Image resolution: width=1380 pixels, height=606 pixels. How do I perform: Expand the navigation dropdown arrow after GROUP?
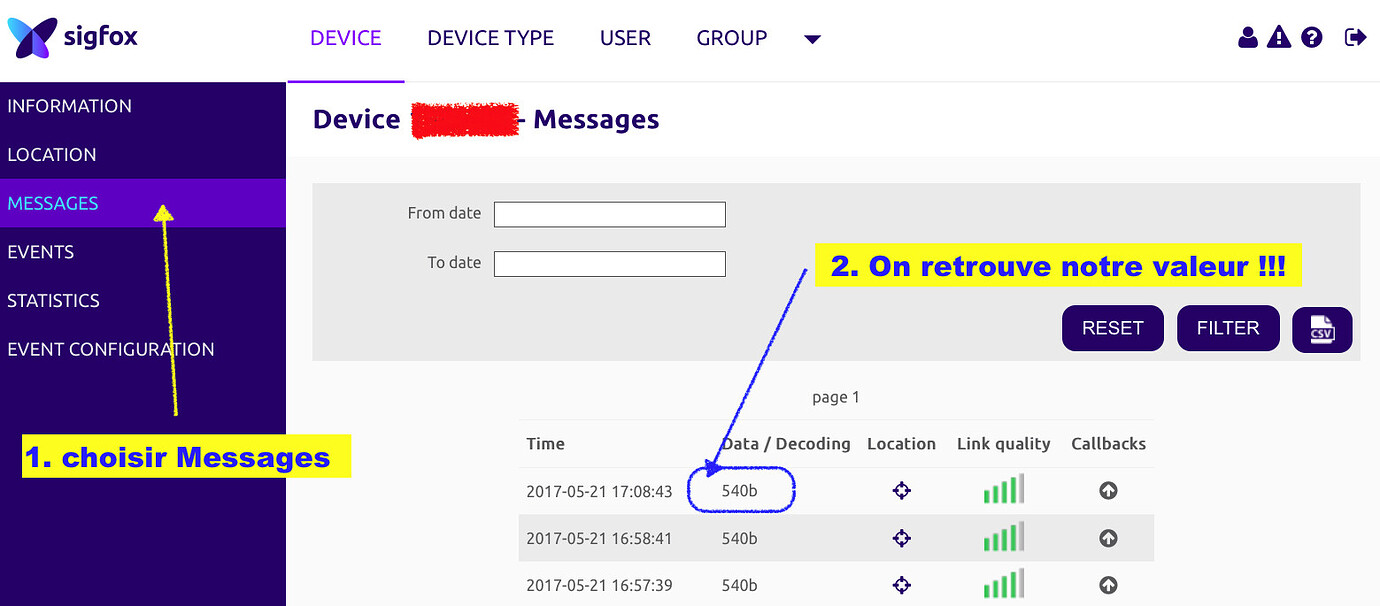tap(812, 39)
